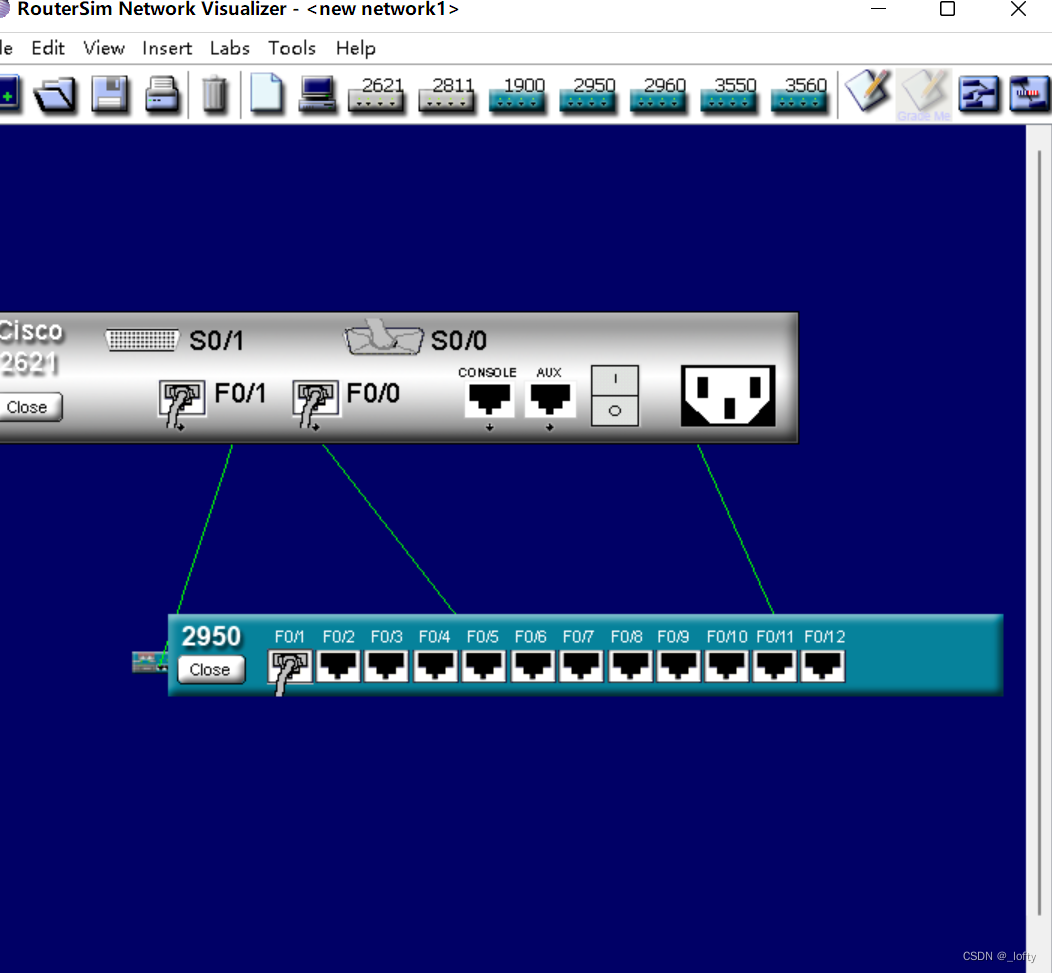Print the network using printer icon

pyautogui.click(x=162, y=94)
